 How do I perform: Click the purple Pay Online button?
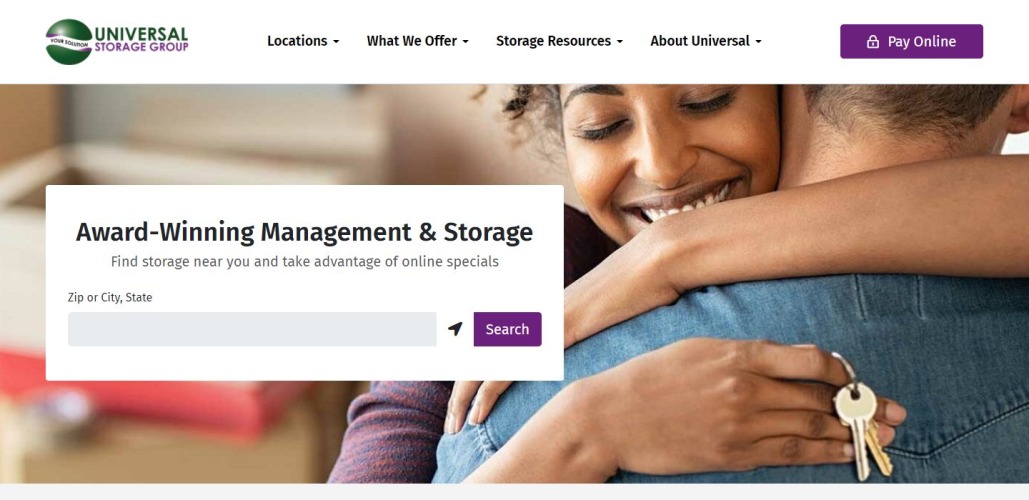[x=912, y=41]
